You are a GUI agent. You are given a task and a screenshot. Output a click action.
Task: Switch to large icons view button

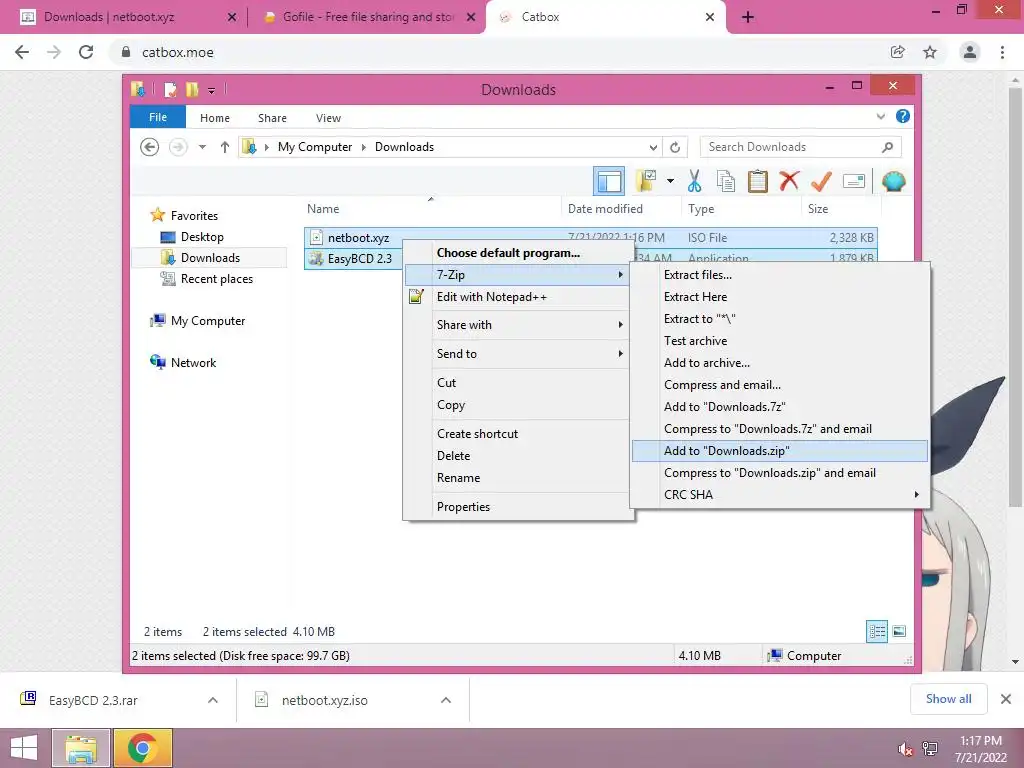click(899, 631)
